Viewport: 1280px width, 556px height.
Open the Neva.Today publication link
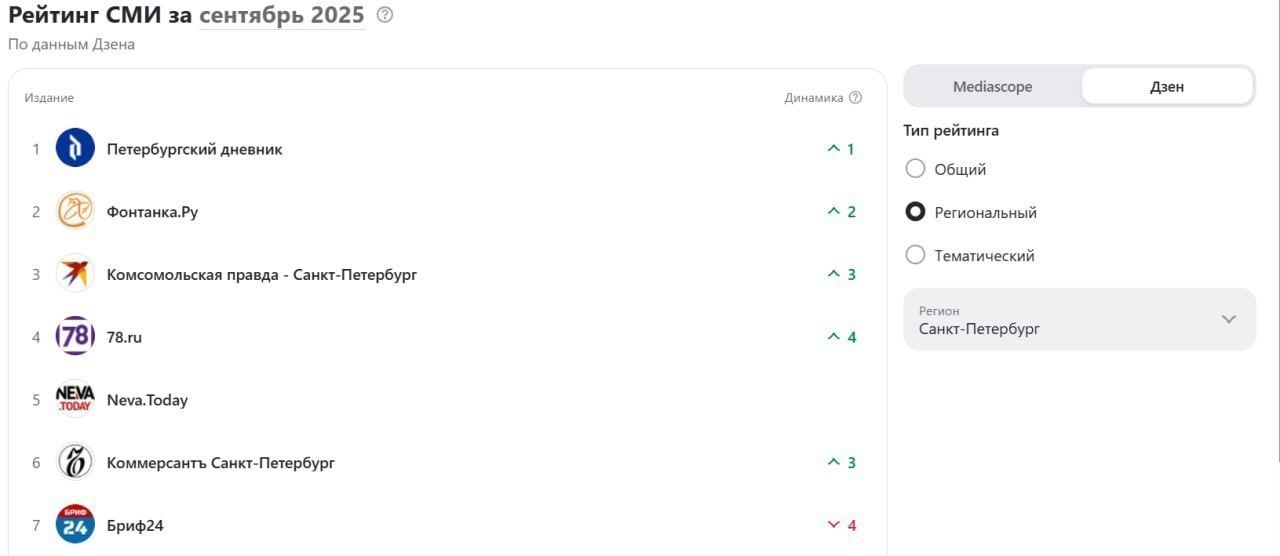(147, 400)
